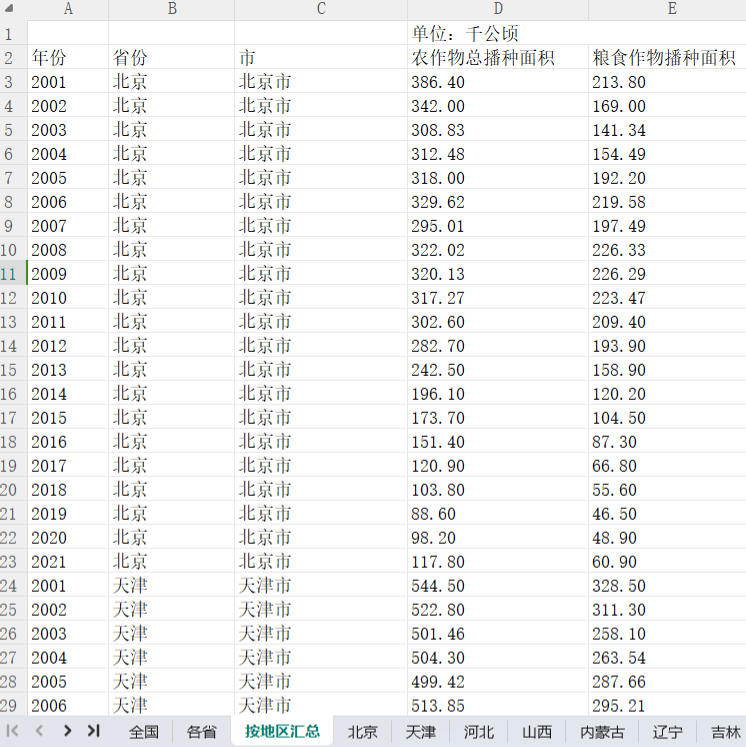746x747 pixels.
Task: Select 天津市 cell in row 24
Action: (x=321, y=585)
